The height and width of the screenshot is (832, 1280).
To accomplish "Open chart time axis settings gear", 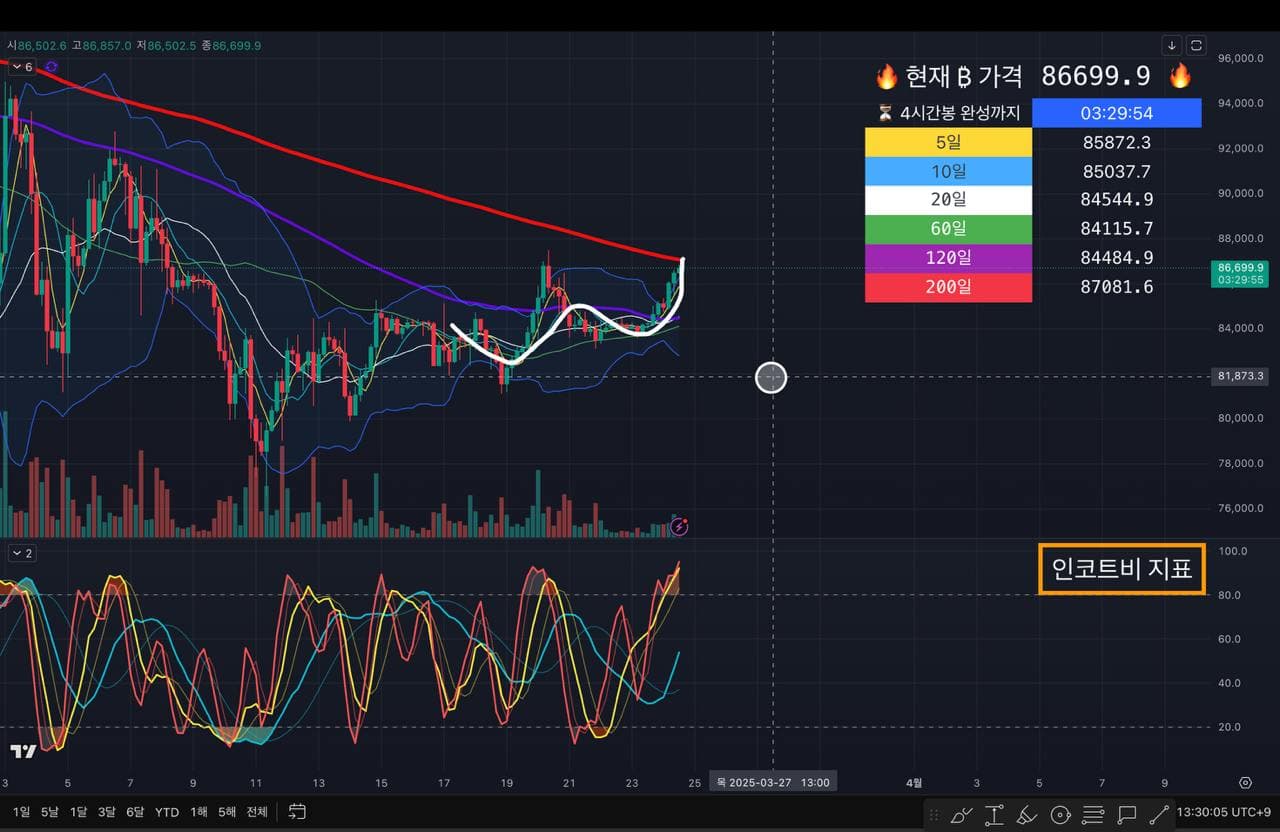I will point(1245,782).
